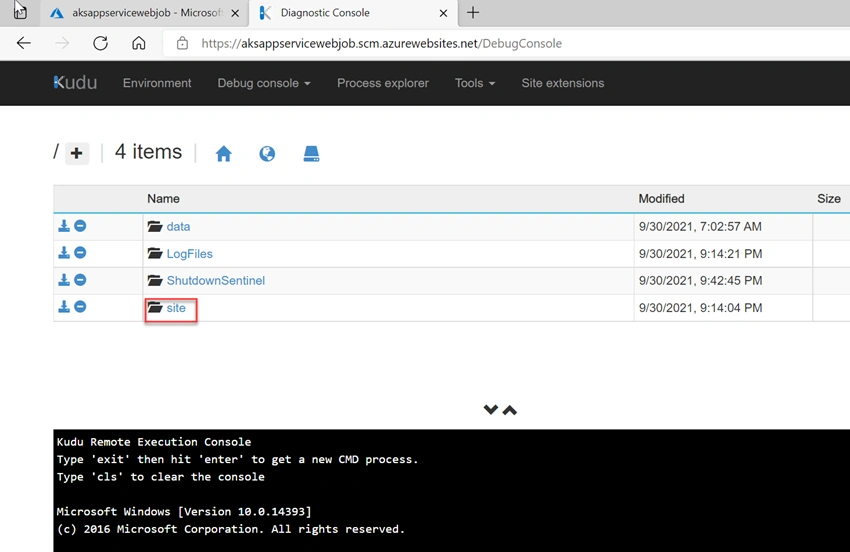Go to the home directory icon

click(x=223, y=154)
